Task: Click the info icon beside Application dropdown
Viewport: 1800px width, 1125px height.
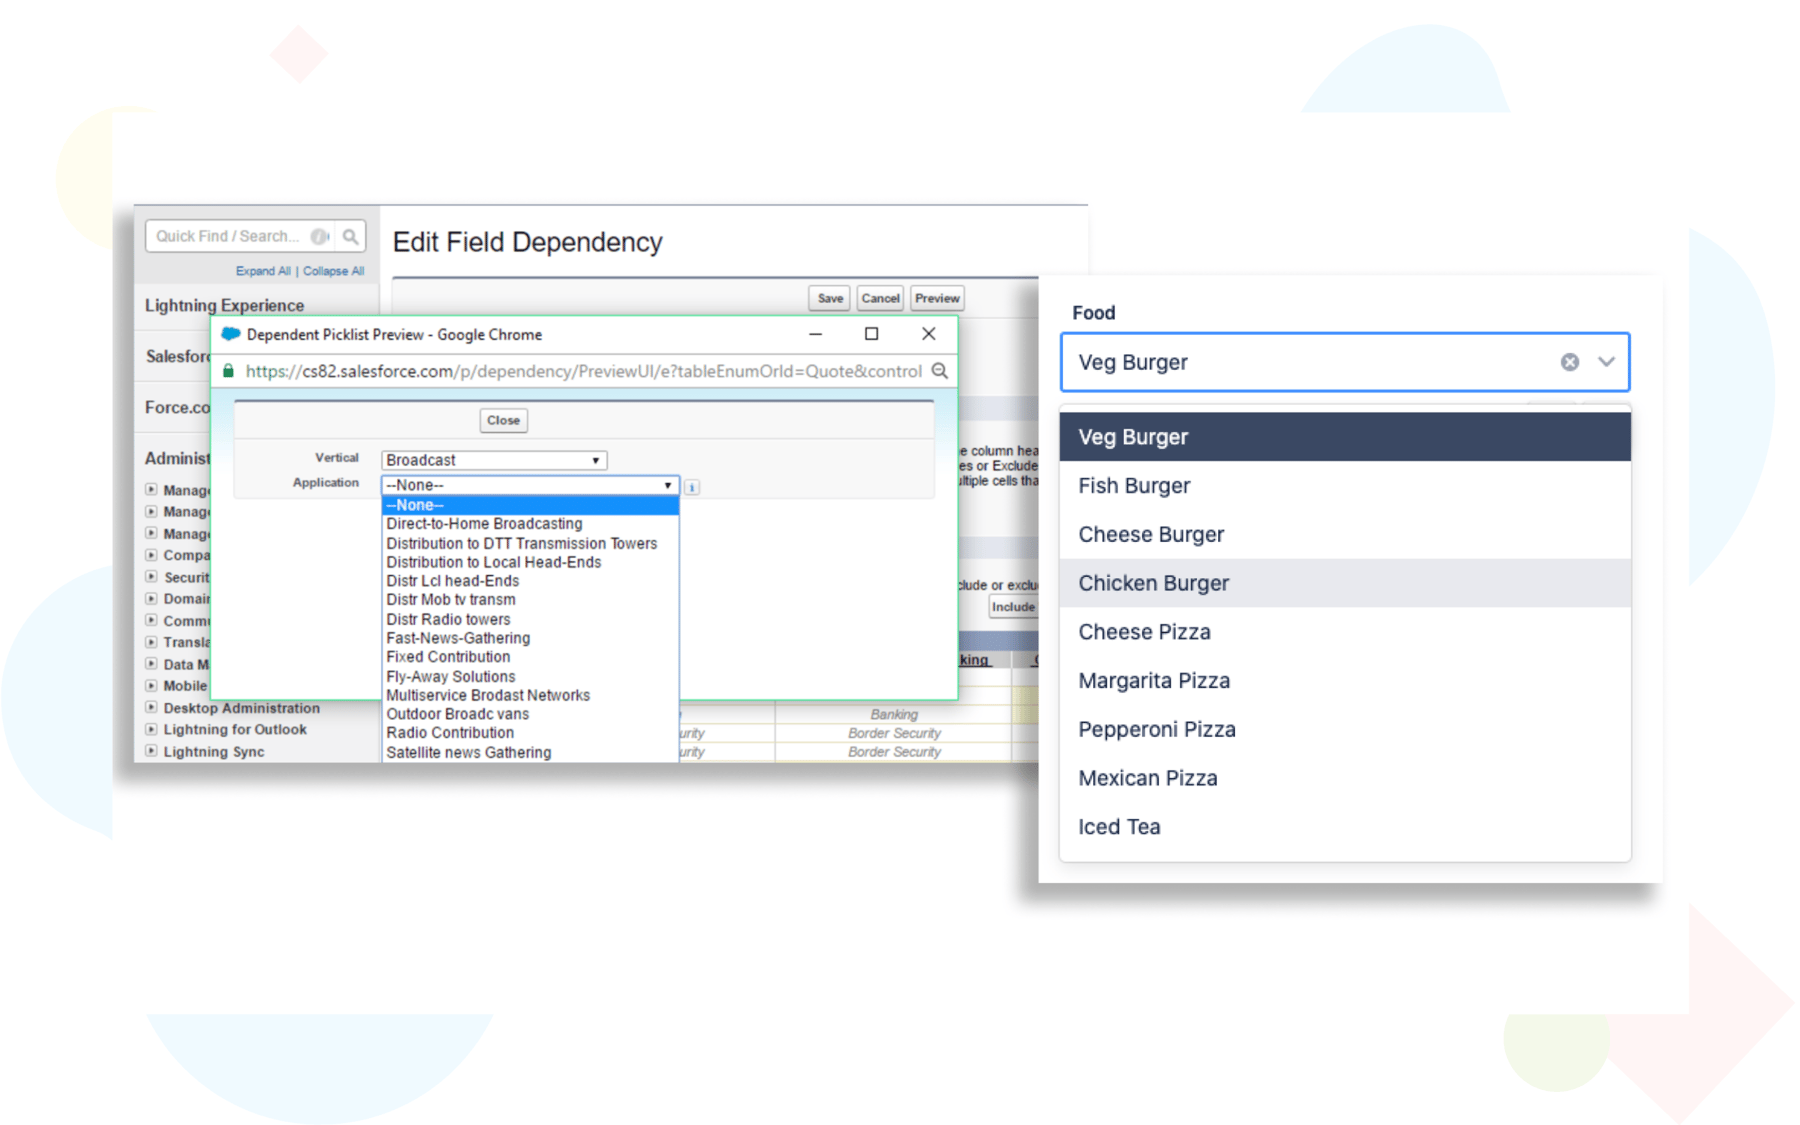Action: 692,487
